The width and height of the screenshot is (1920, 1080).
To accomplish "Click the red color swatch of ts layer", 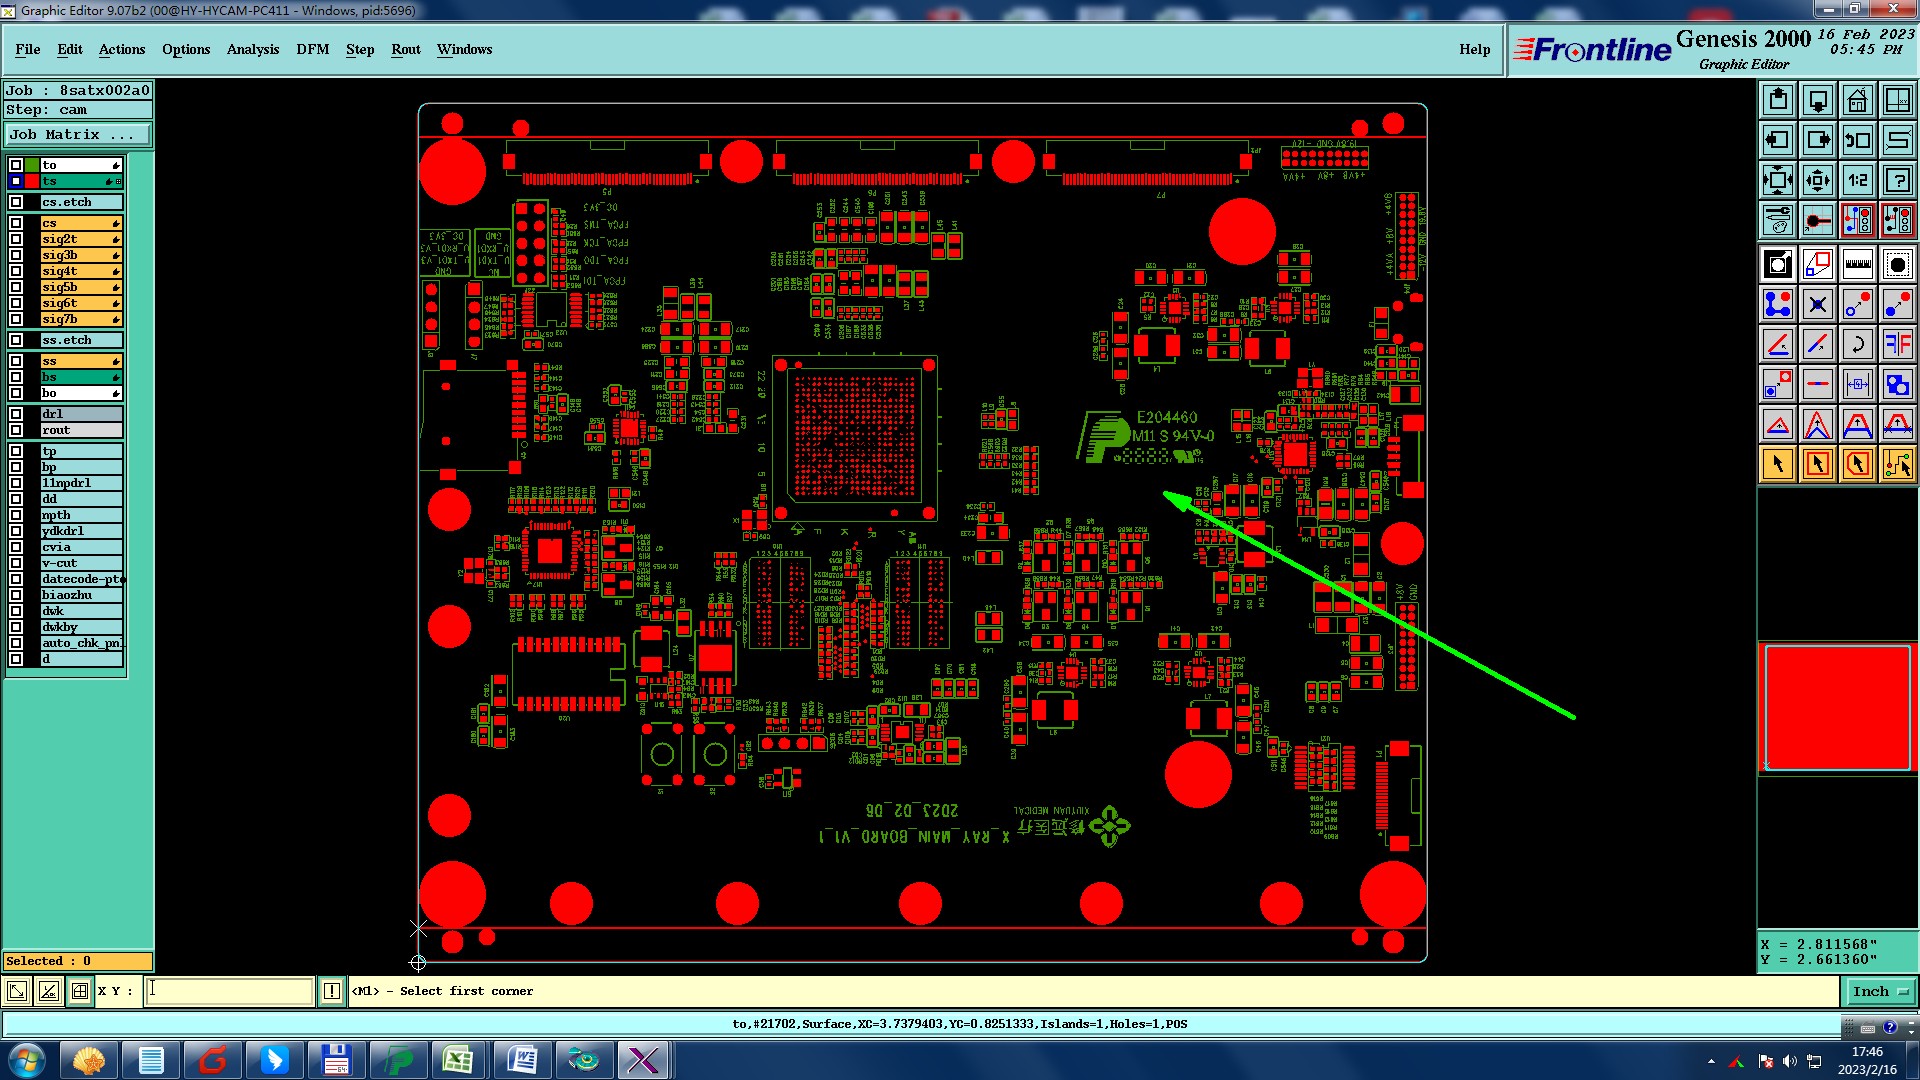I will click(32, 181).
